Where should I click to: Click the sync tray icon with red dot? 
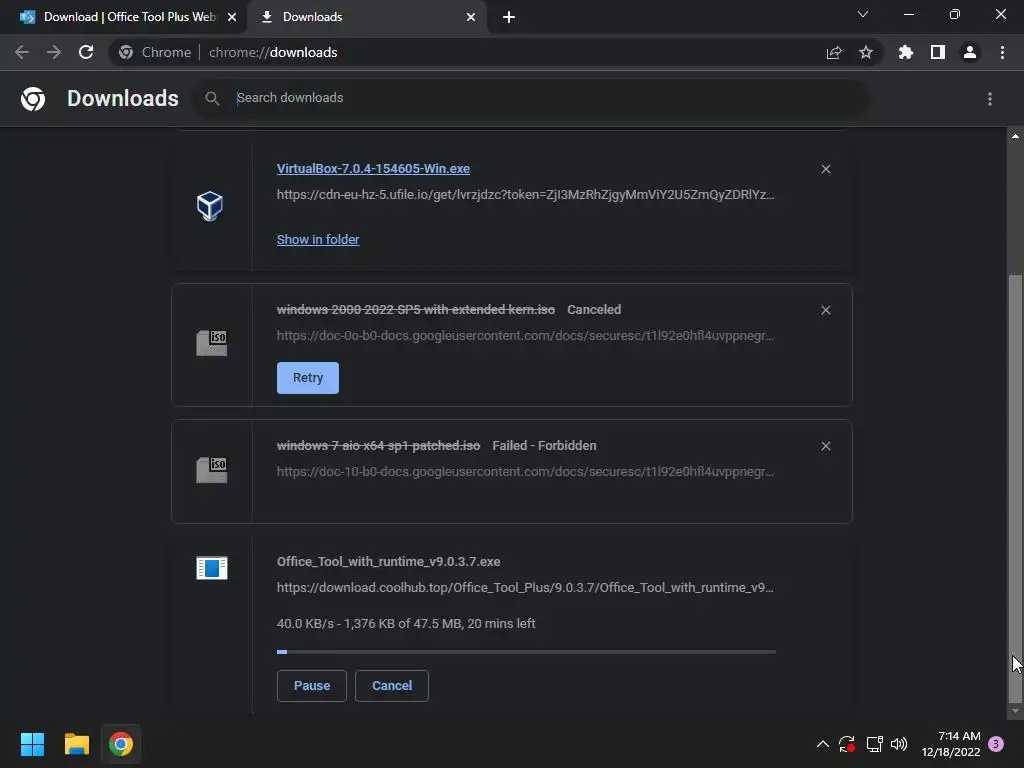(x=847, y=744)
